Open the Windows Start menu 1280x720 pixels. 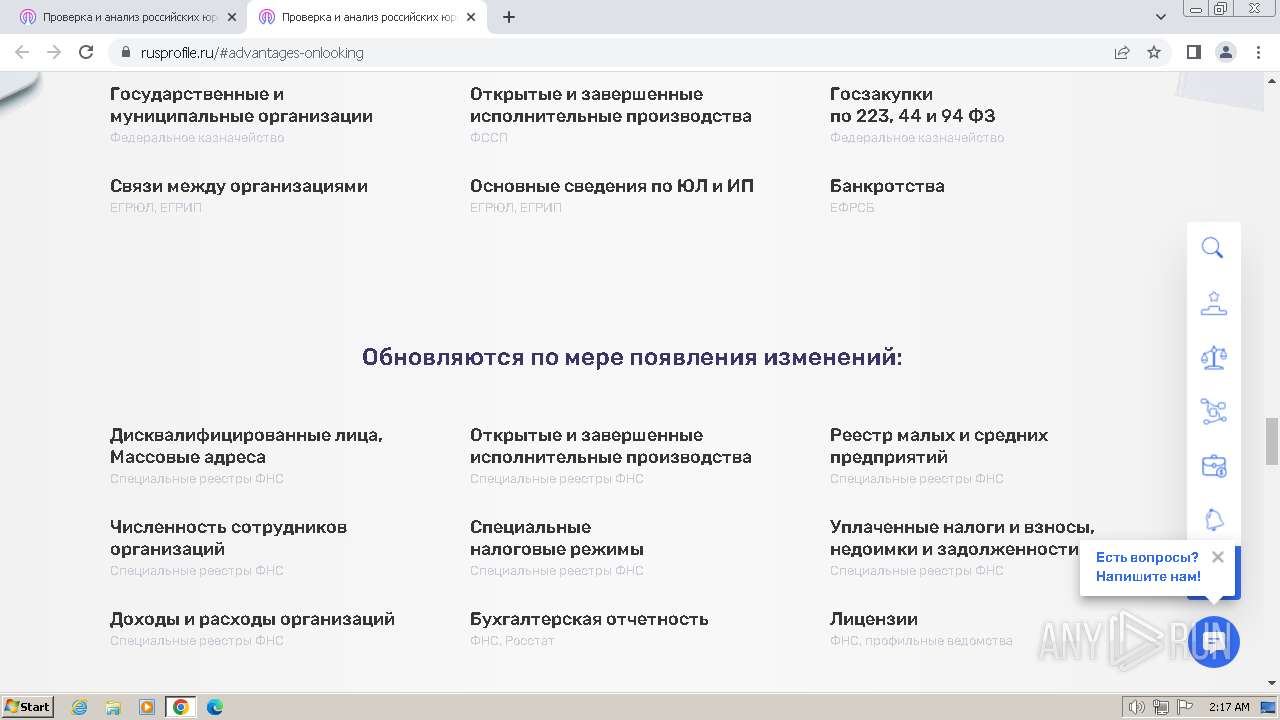(28, 706)
